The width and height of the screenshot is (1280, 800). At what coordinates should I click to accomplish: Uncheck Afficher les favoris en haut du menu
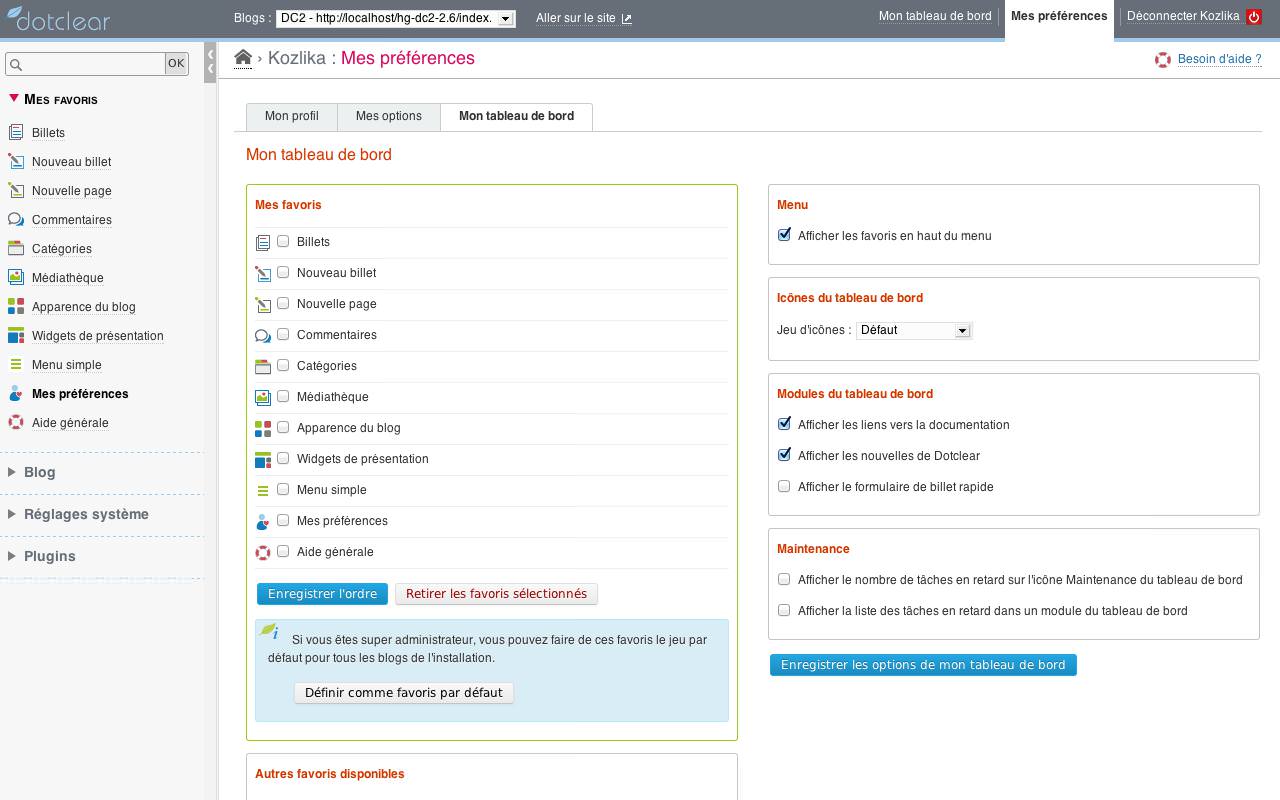coord(784,235)
